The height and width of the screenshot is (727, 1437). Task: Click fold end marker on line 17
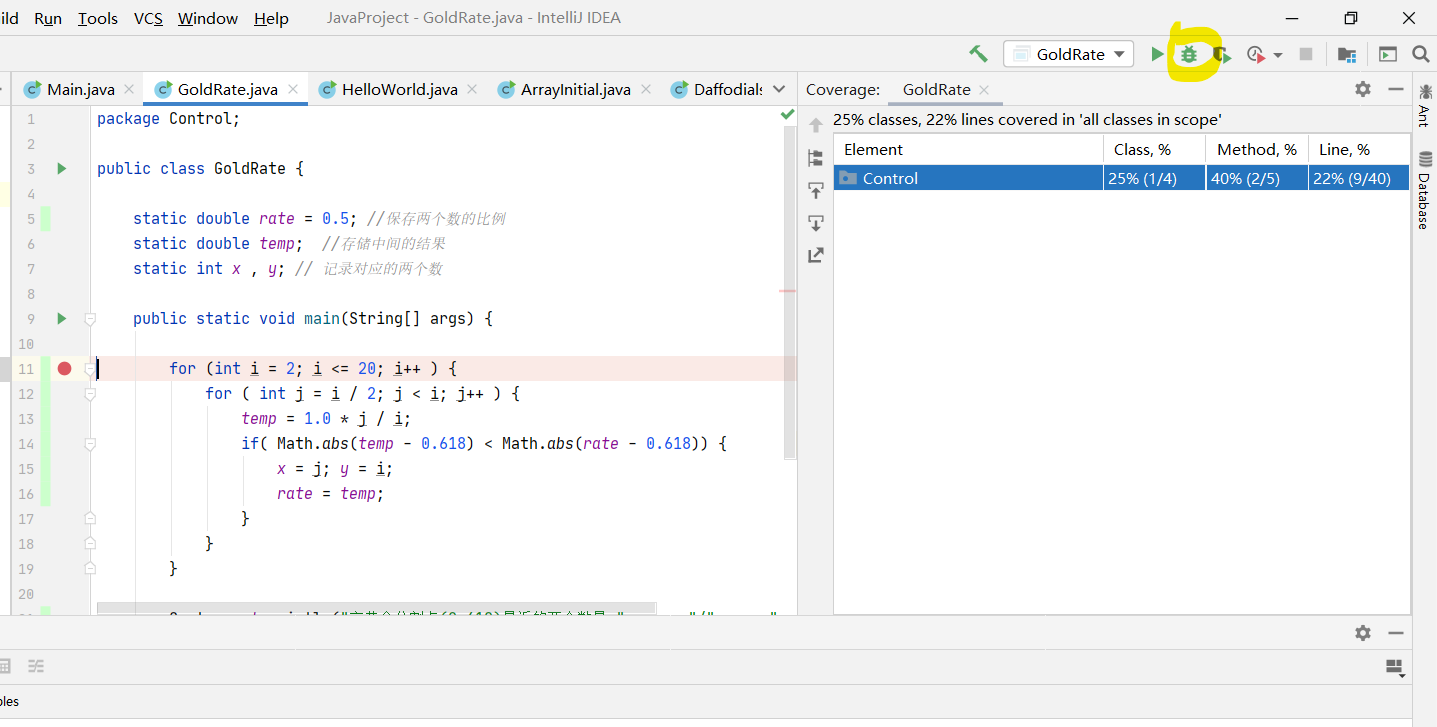90,519
